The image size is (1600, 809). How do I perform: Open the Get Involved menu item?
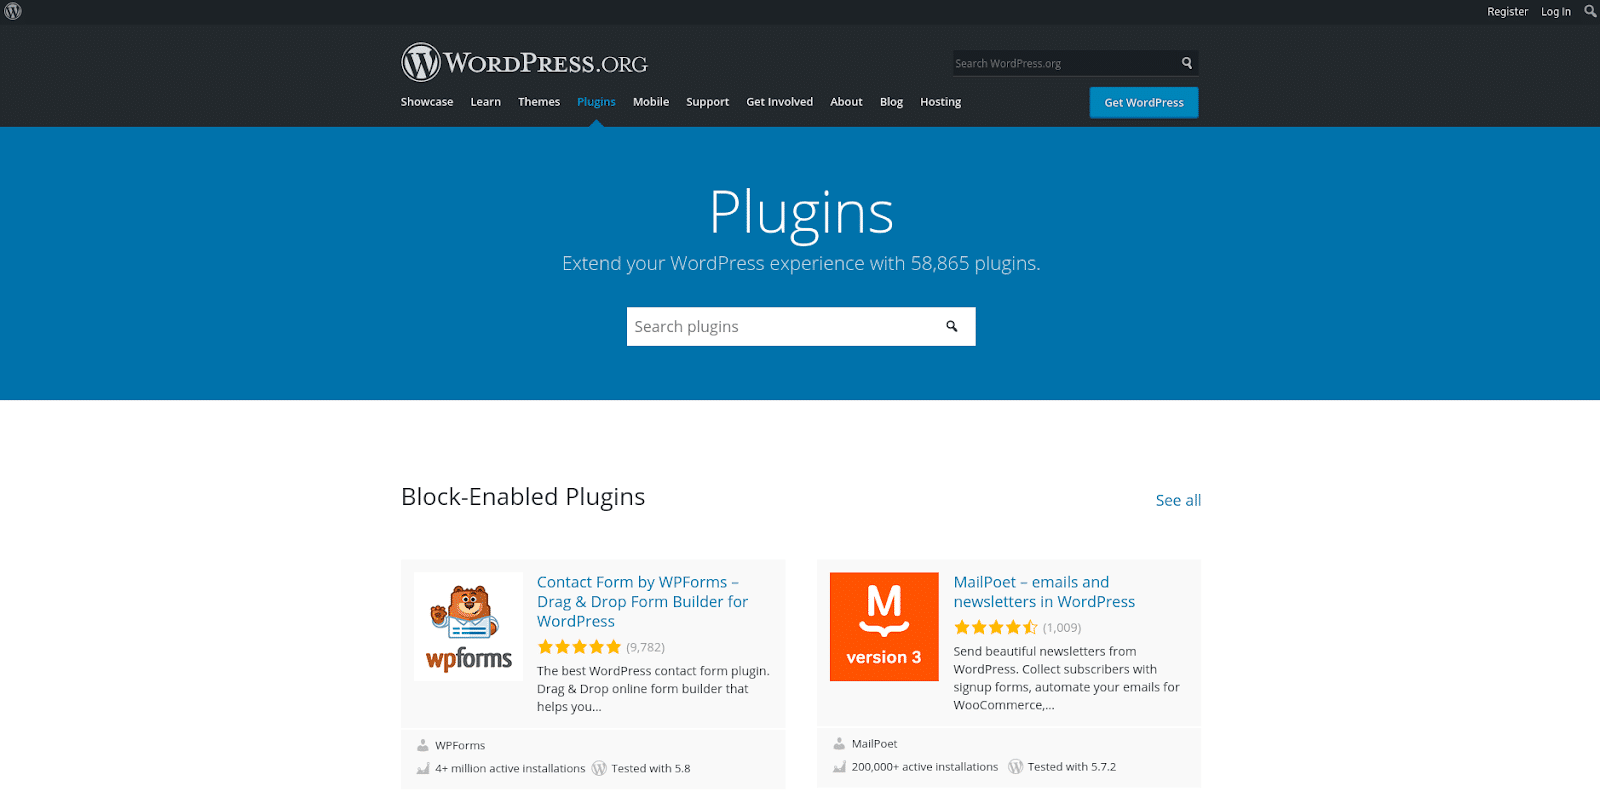click(x=779, y=102)
